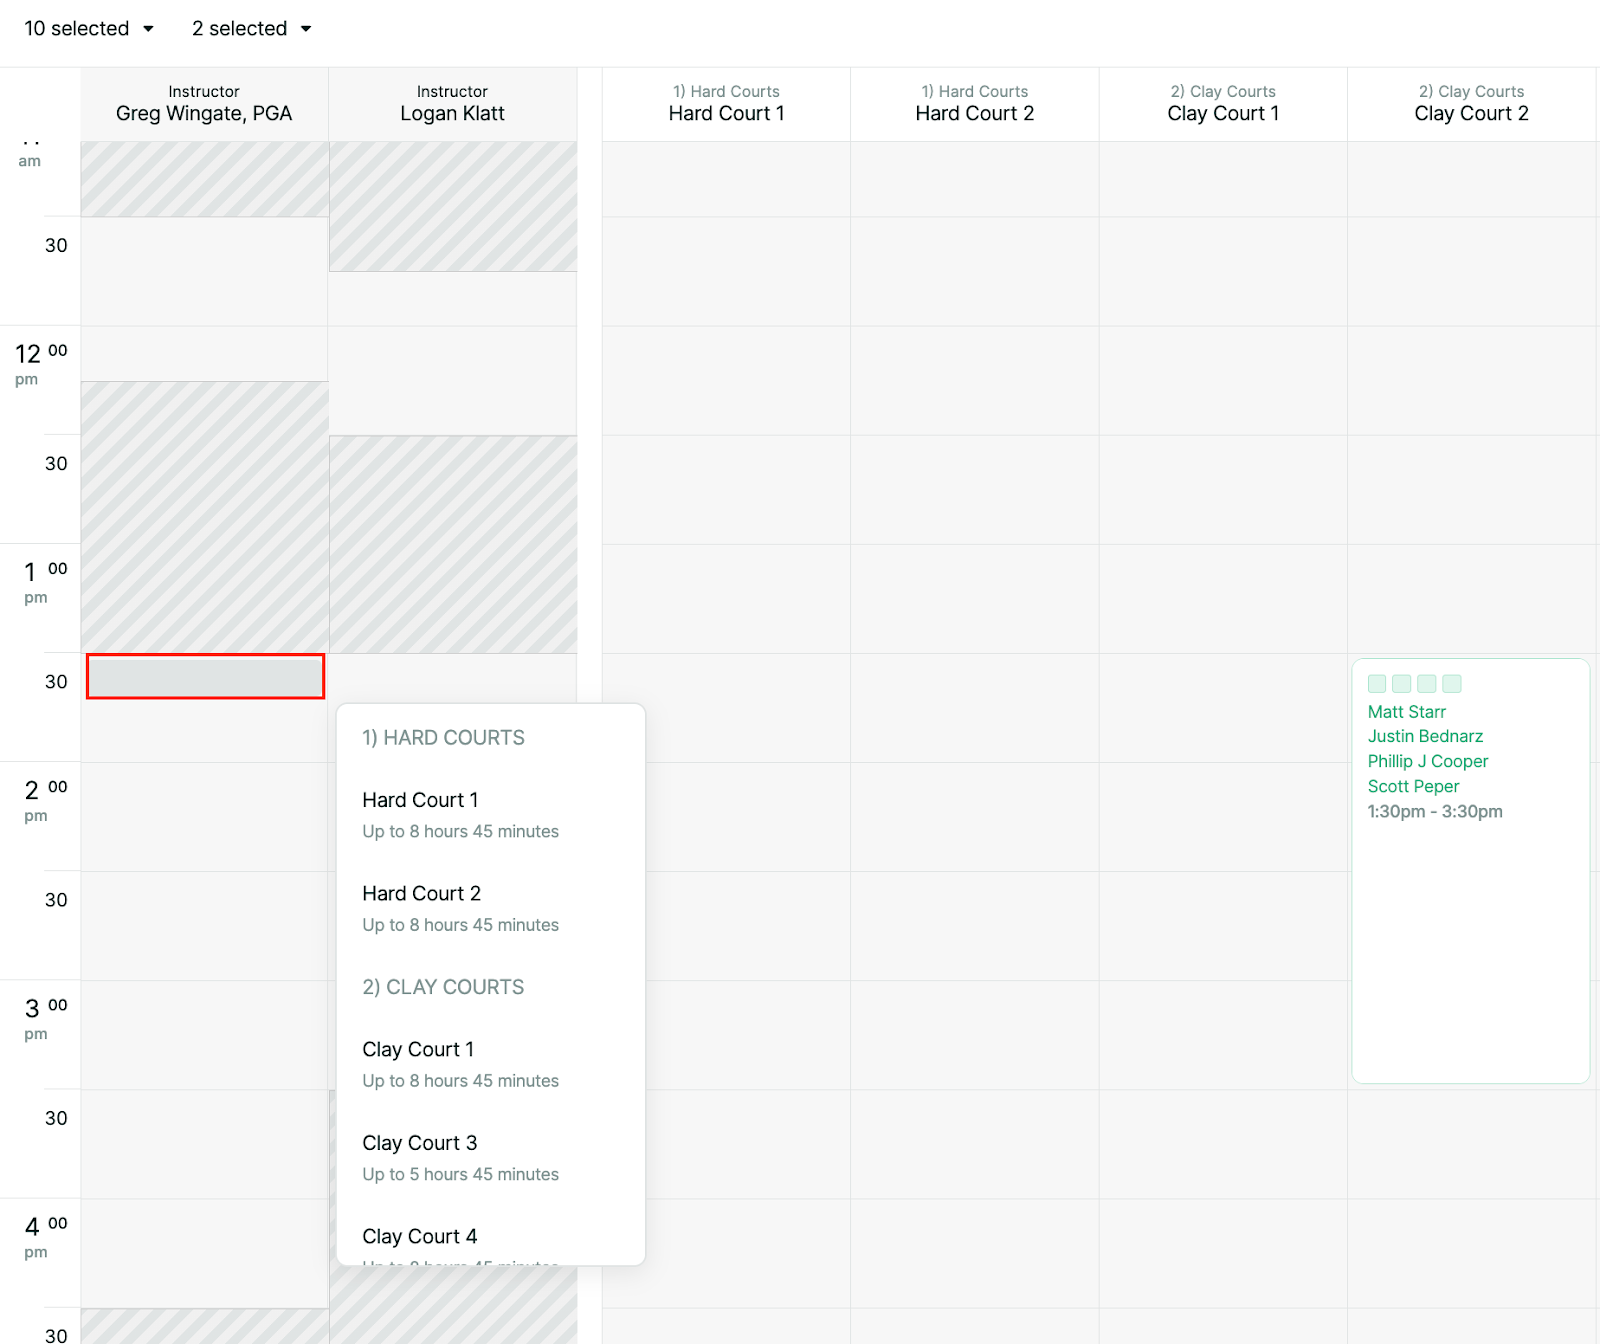Click Logan Klatt instructor column header
The image size is (1600, 1344).
tap(452, 104)
